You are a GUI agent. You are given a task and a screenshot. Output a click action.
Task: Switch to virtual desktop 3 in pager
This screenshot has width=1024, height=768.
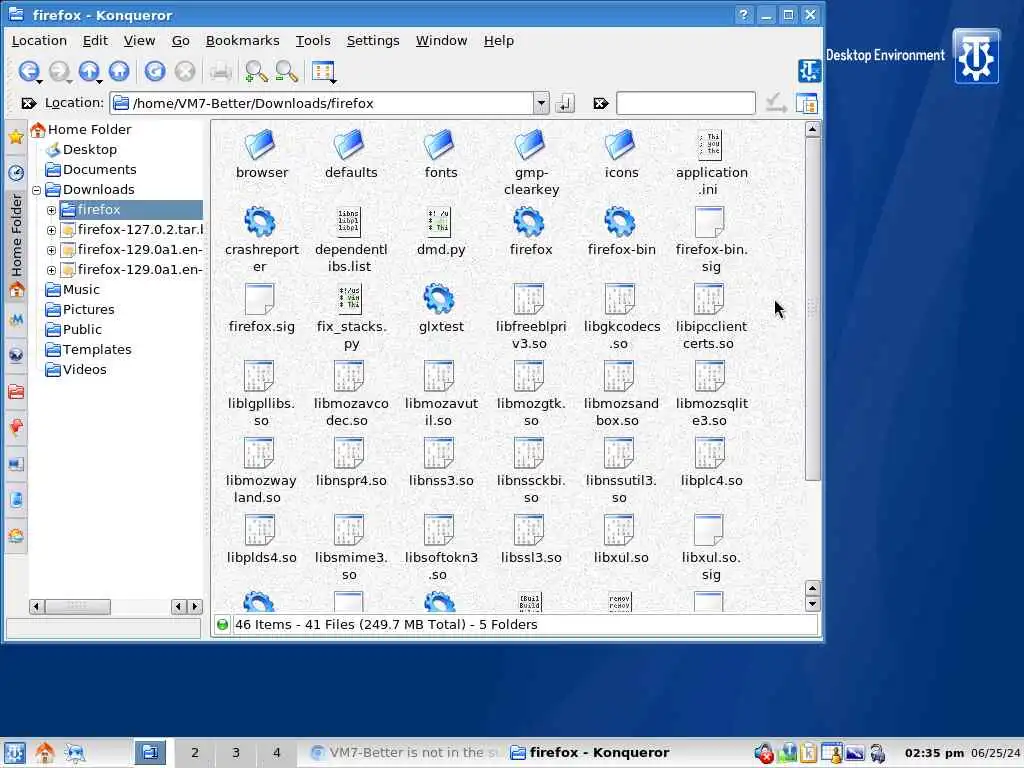(236, 753)
